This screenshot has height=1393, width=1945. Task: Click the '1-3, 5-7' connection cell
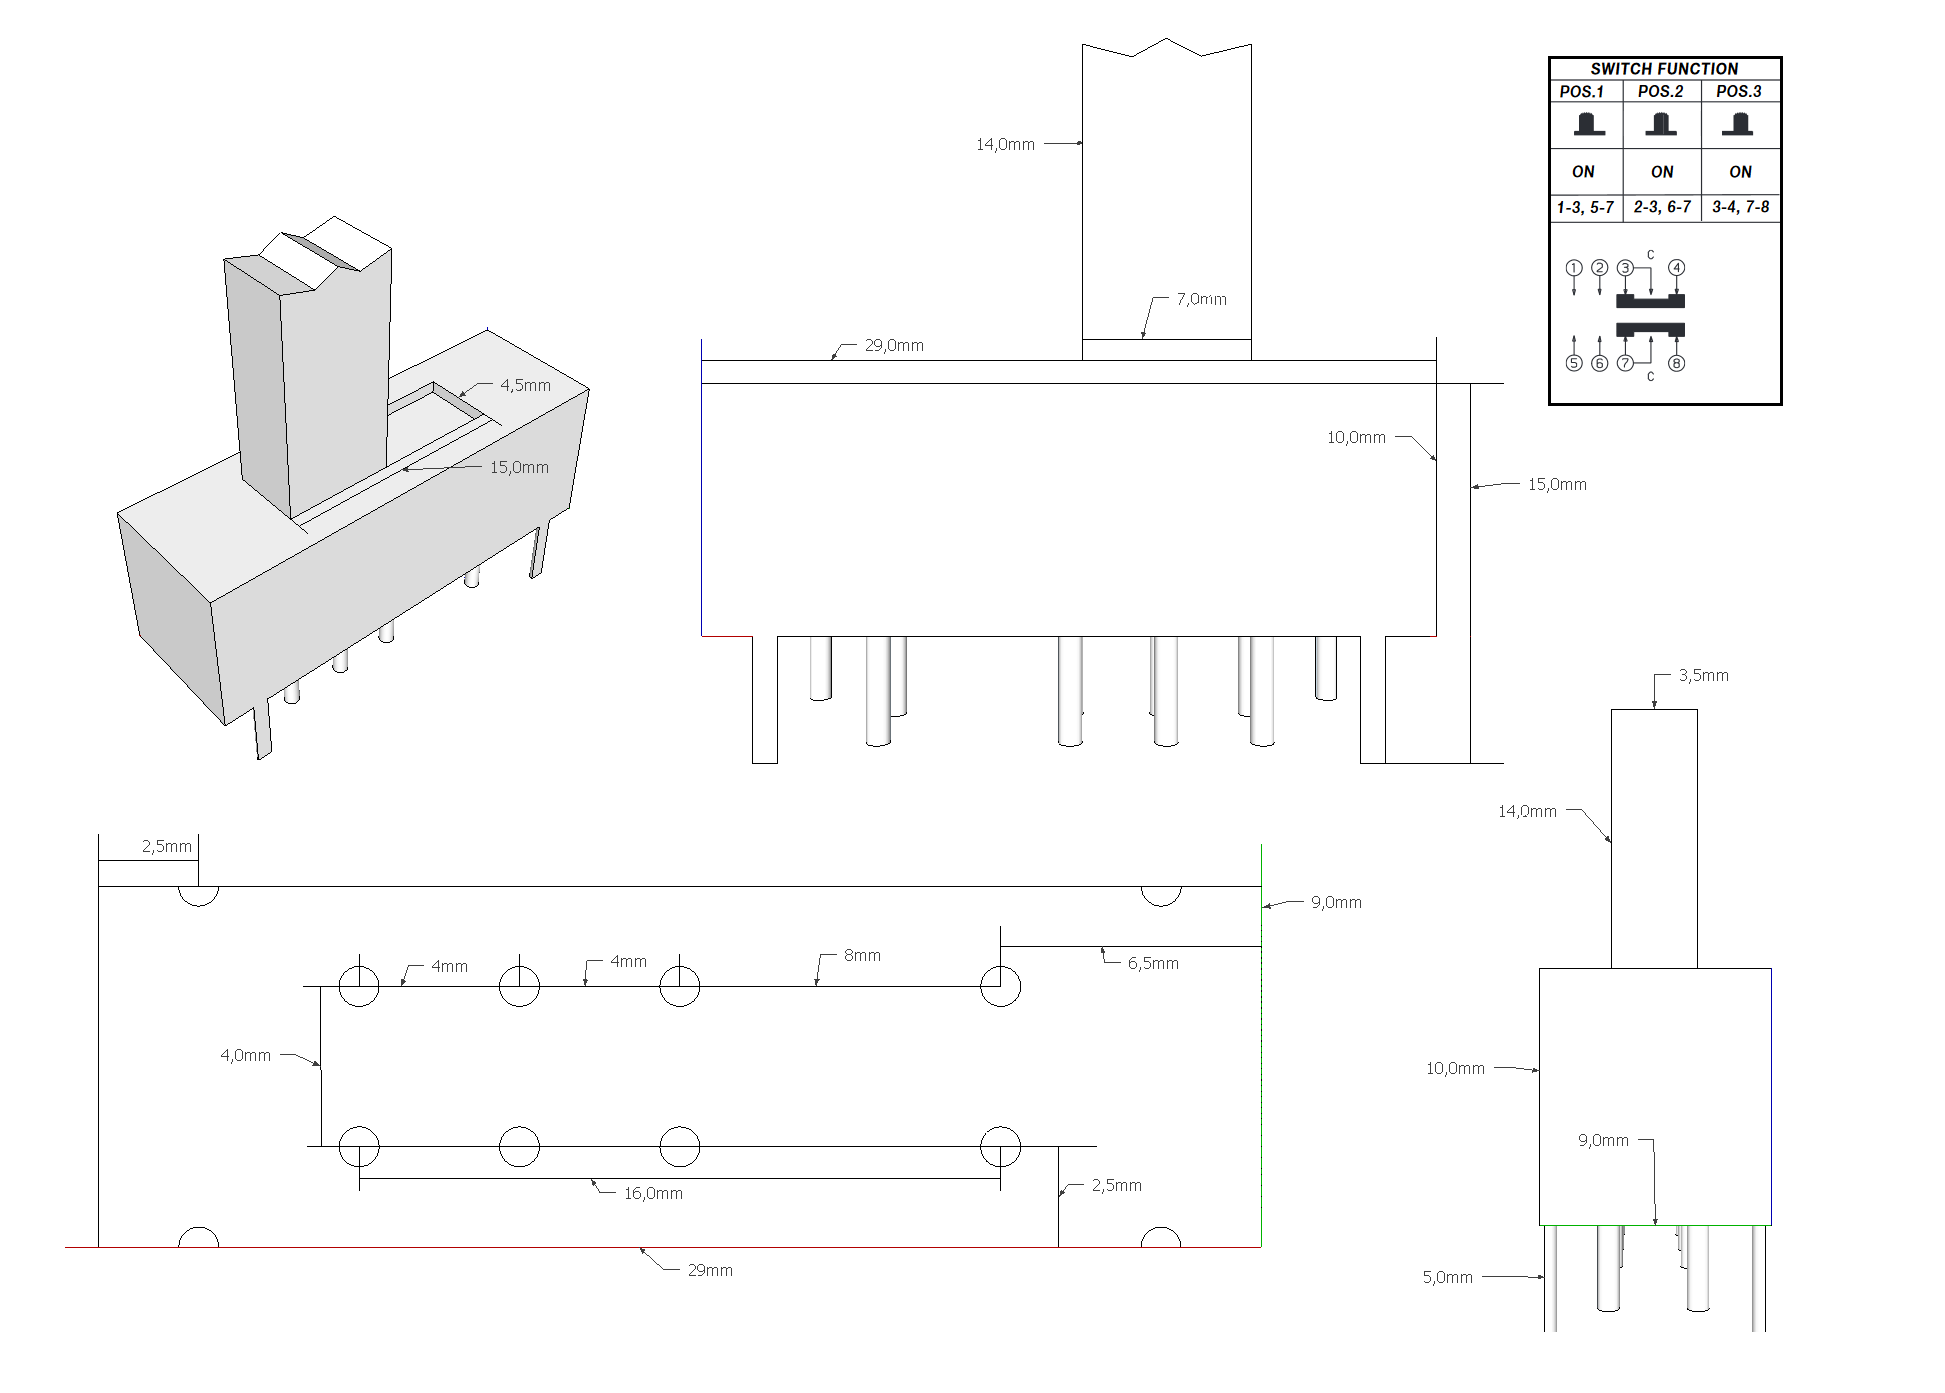pos(1585,207)
